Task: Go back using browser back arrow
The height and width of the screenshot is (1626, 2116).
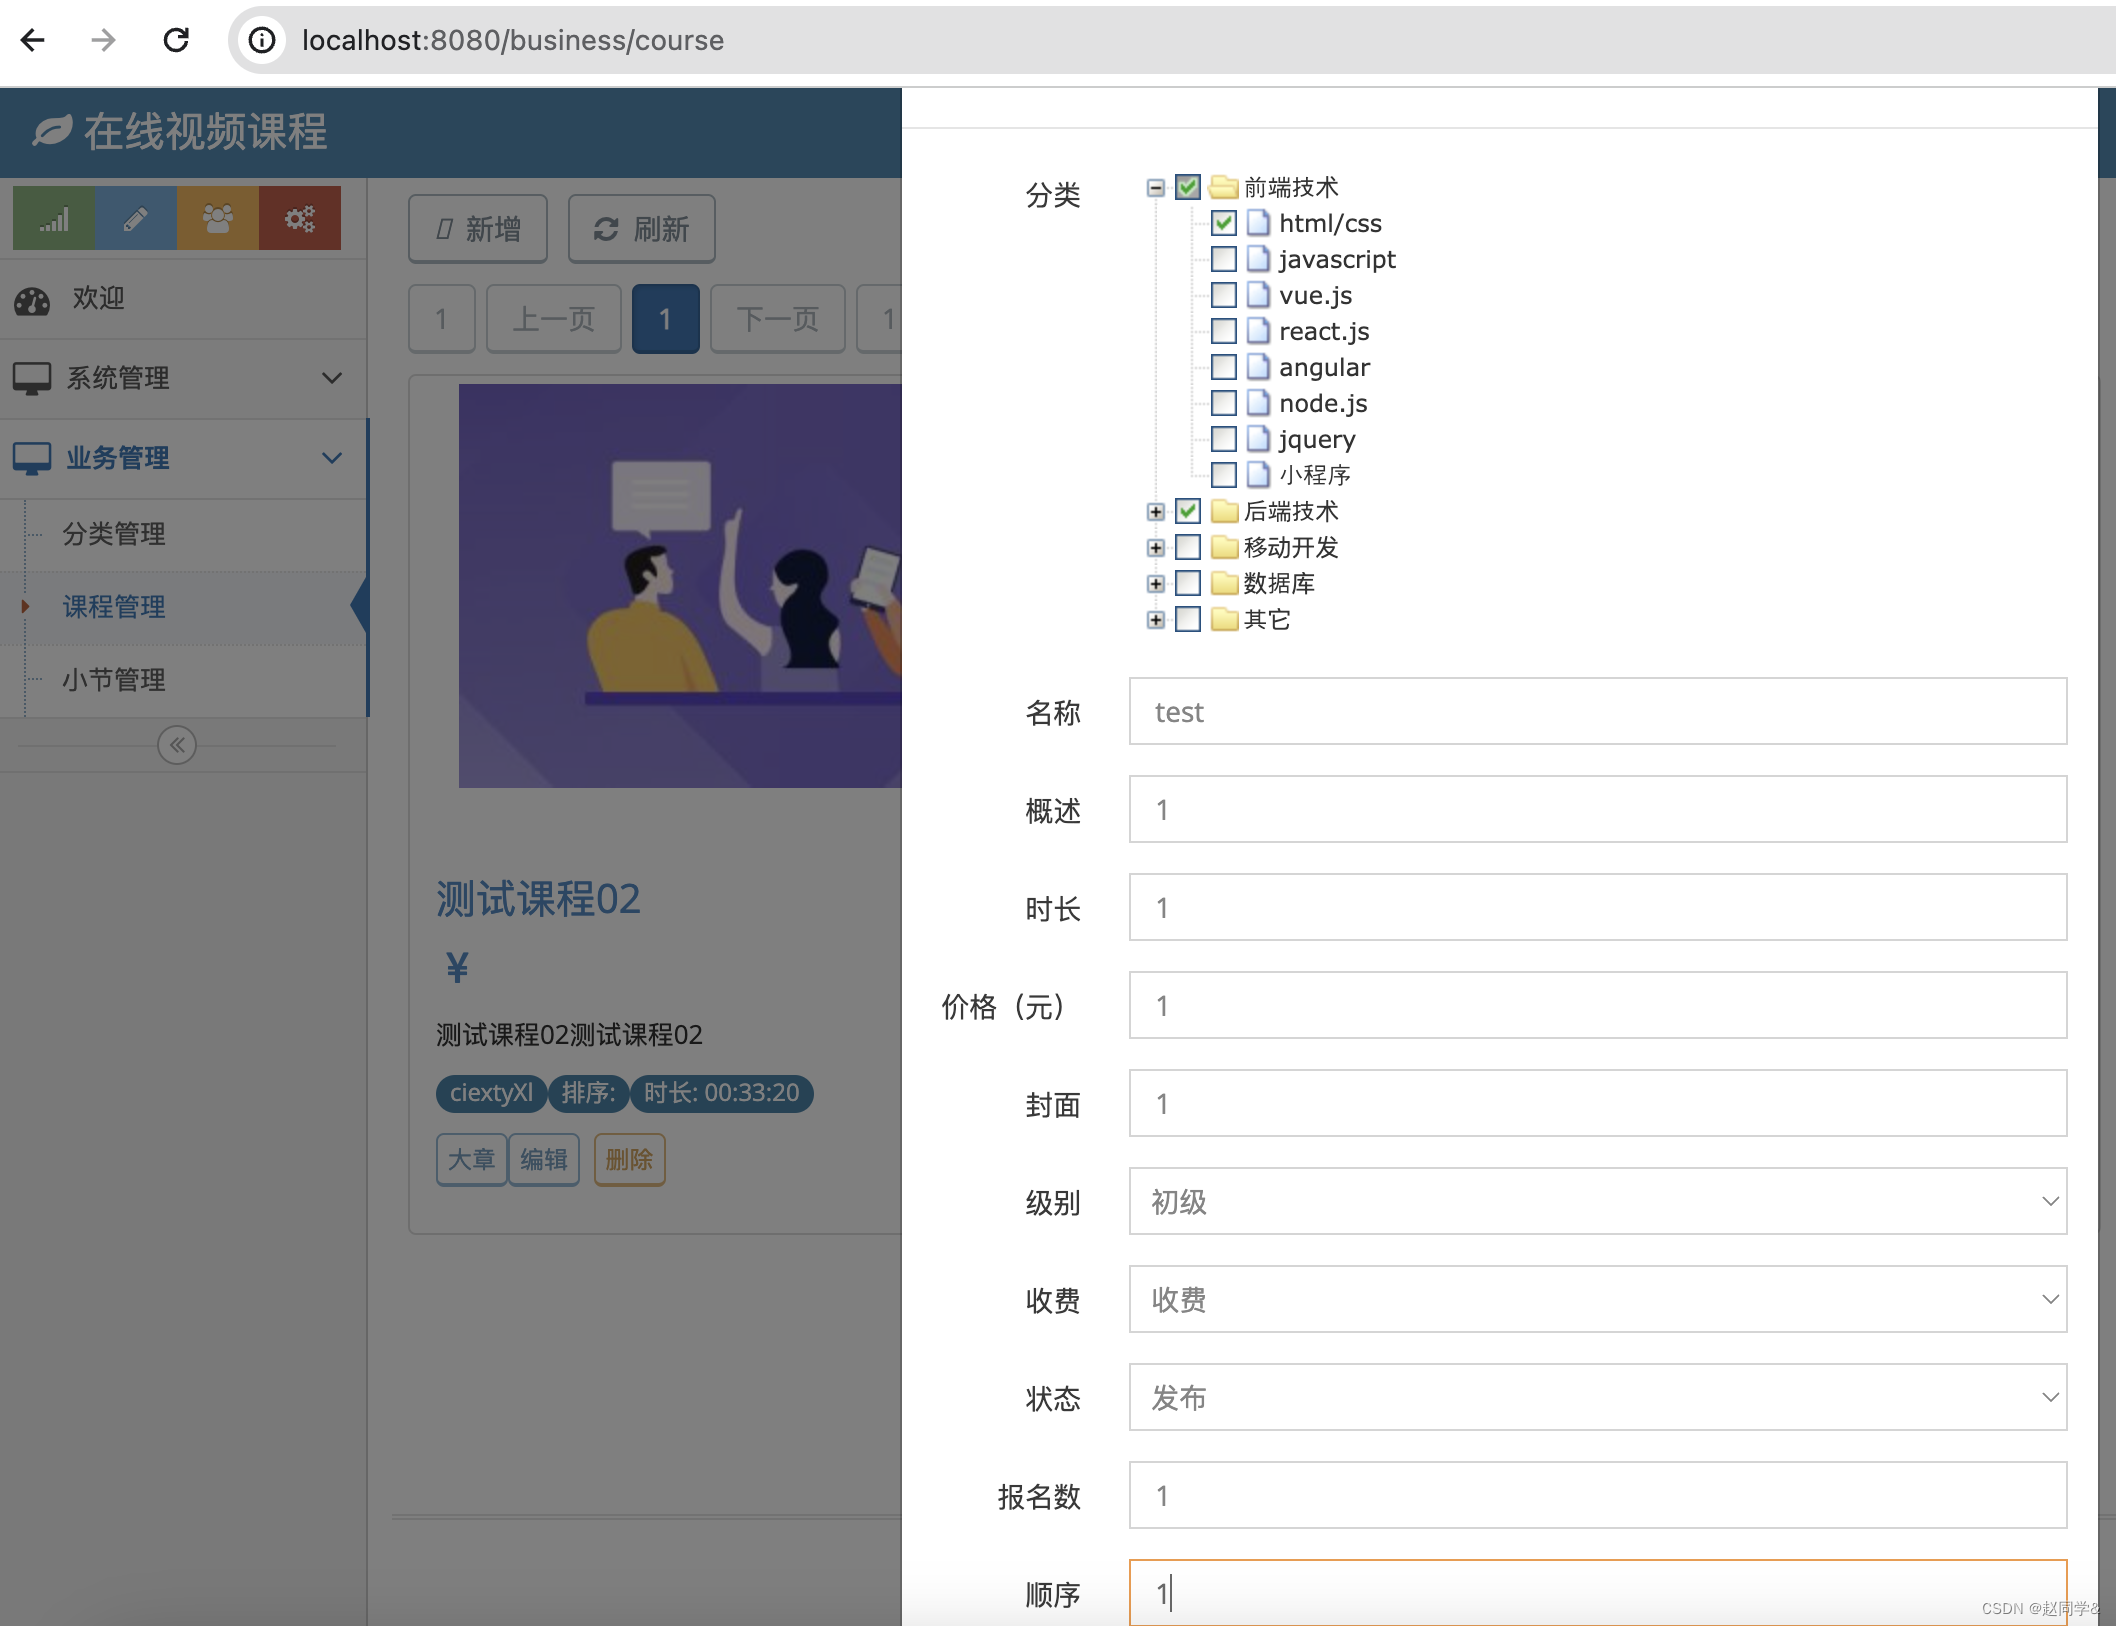Action: click(33, 40)
